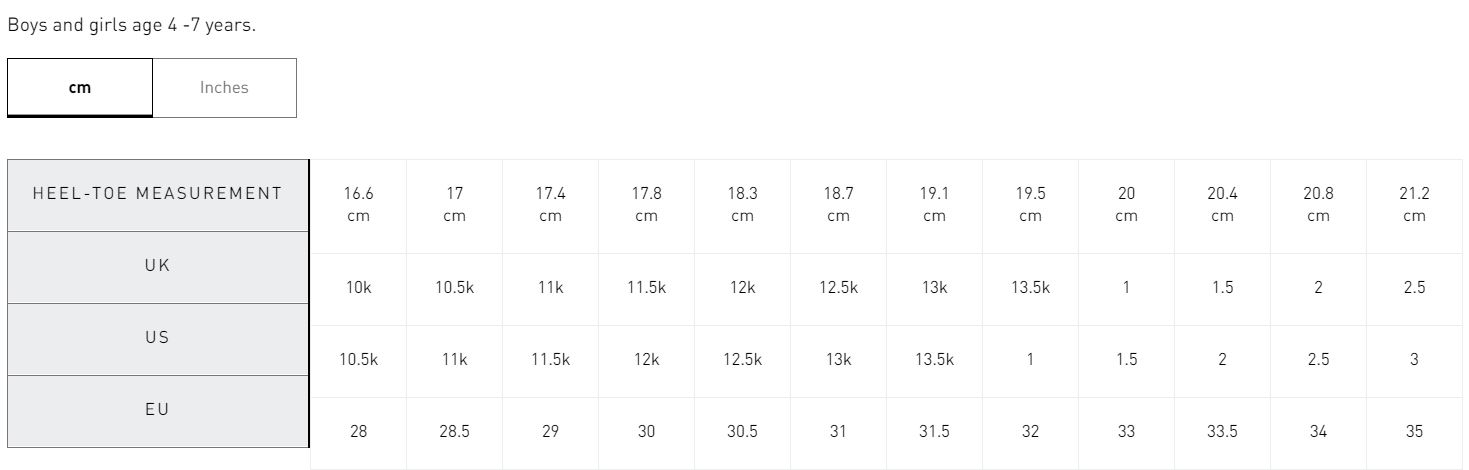1469x470 pixels.
Task: Select UK size 10k cell
Action: point(358,288)
